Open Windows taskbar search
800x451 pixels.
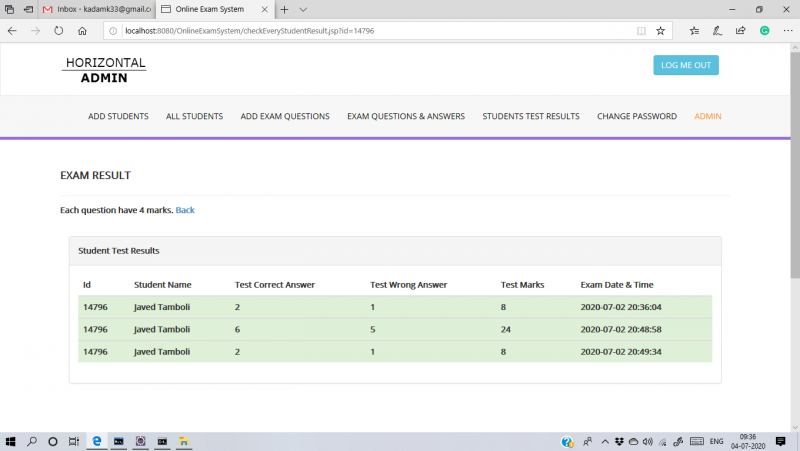pos(32,442)
